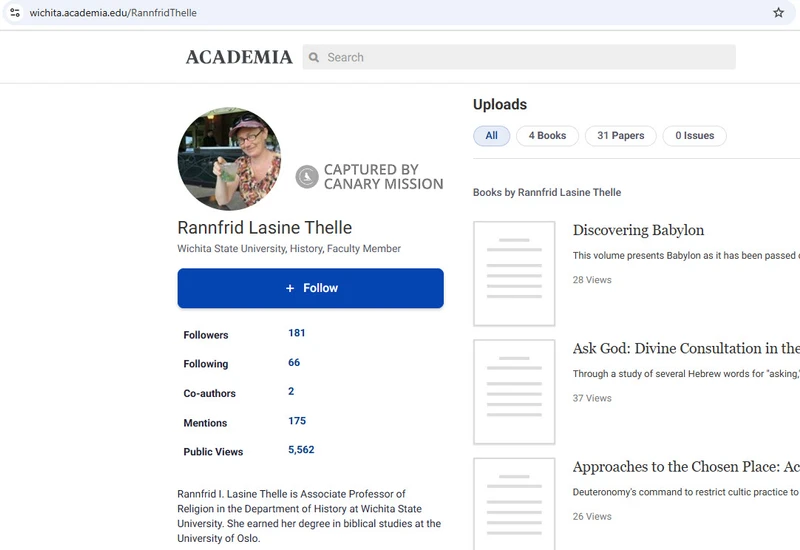Screen dimensions: 800x550
Task: Click the Ask God document thumbnail
Action: click(x=514, y=392)
